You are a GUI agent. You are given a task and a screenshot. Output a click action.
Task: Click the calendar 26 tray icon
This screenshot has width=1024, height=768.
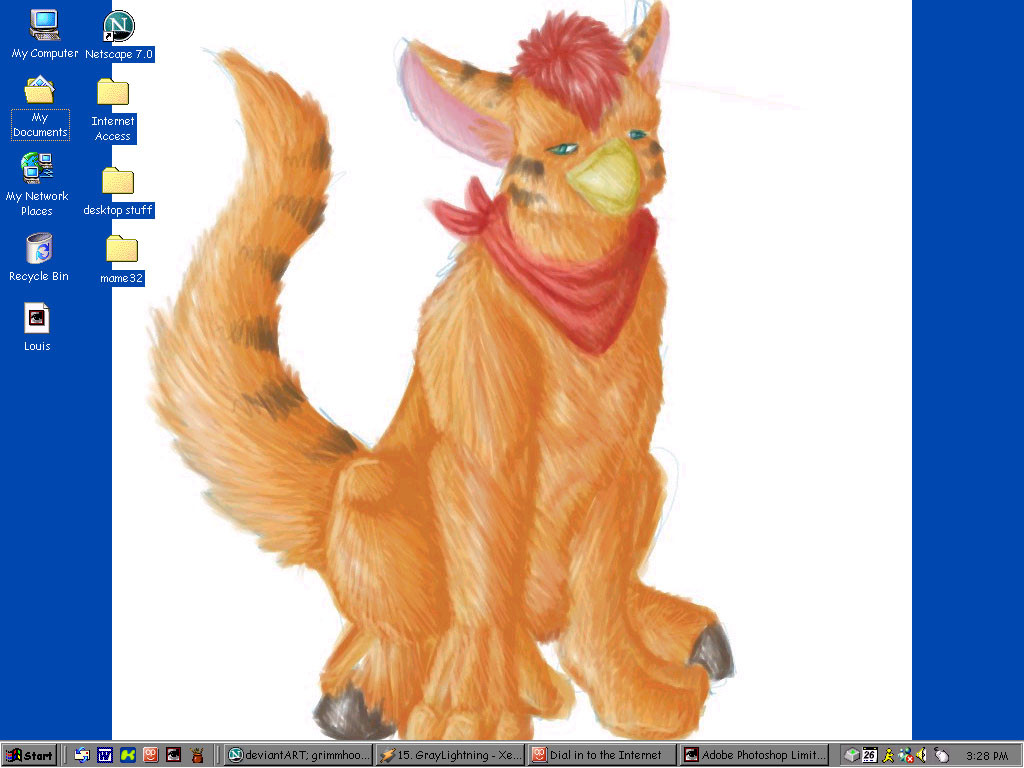(870, 756)
